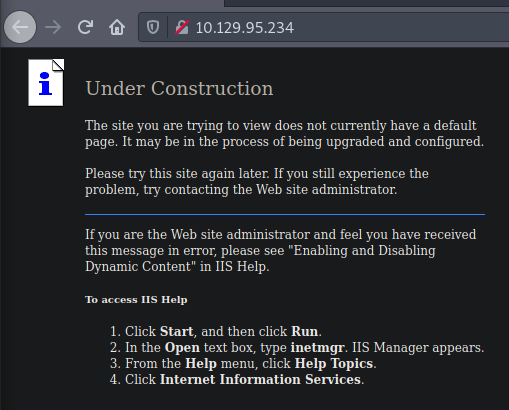Screen dimensions: 509x410
Task: Click the first paragraph about default page
Action: click(x=284, y=133)
